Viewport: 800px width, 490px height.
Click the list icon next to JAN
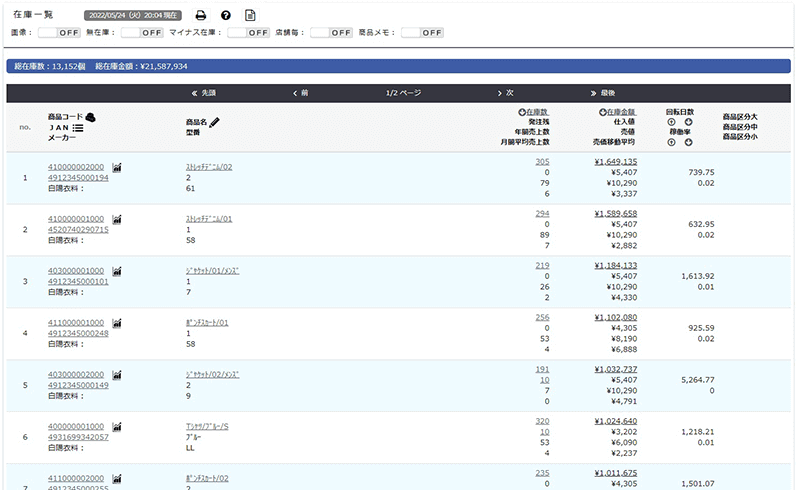coord(77,128)
